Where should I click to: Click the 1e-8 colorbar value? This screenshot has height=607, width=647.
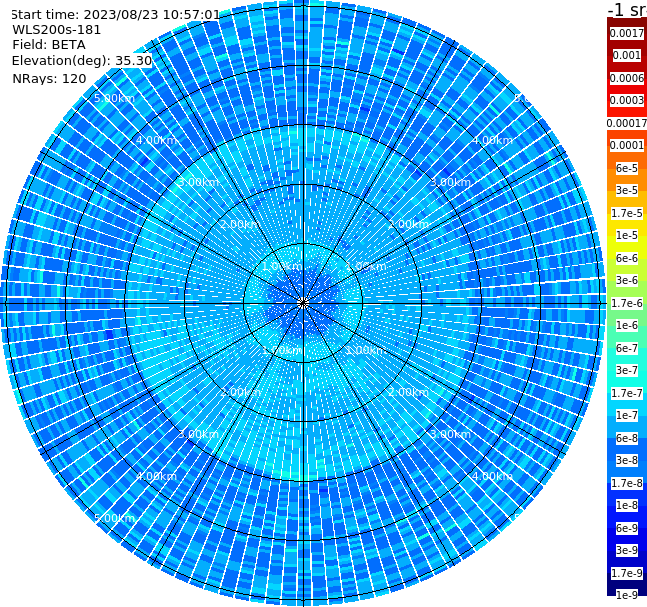click(627, 505)
